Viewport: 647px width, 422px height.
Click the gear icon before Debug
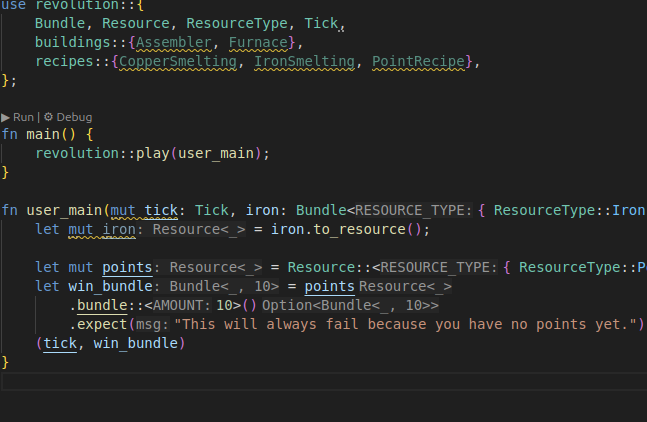(x=48, y=117)
